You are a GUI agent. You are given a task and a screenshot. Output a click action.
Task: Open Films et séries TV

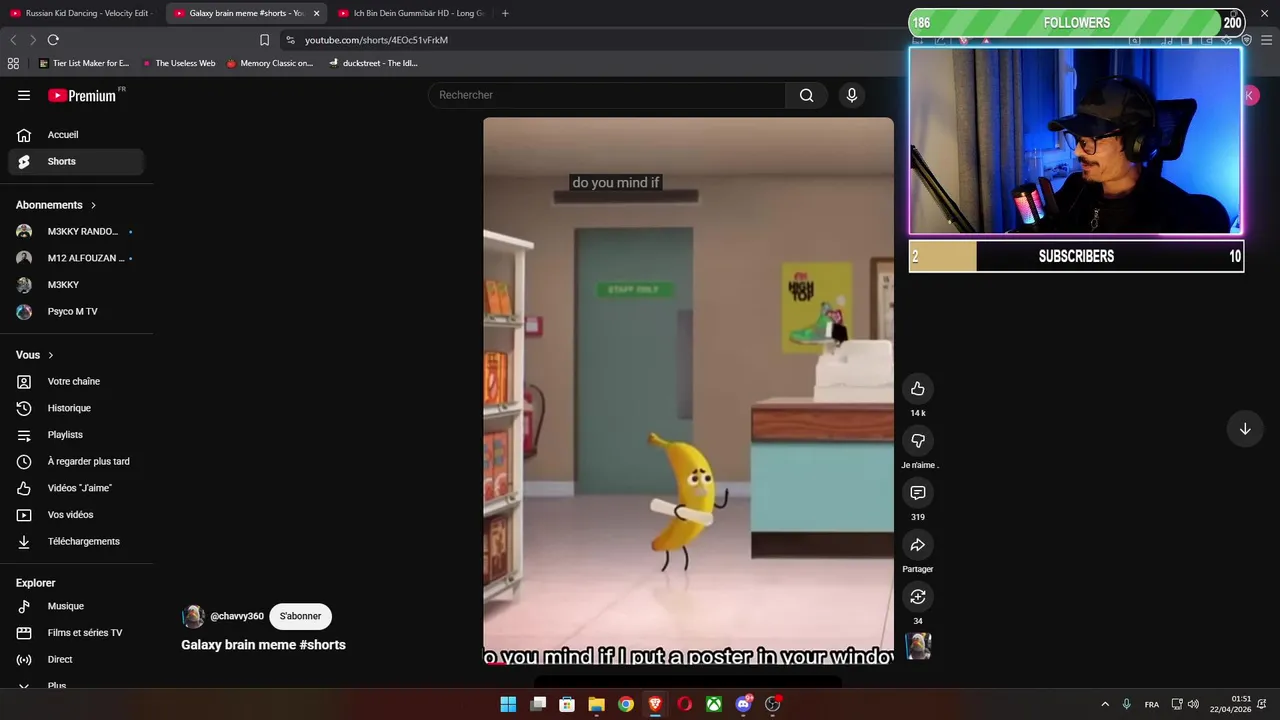pyautogui.click(x=76, y=633)
